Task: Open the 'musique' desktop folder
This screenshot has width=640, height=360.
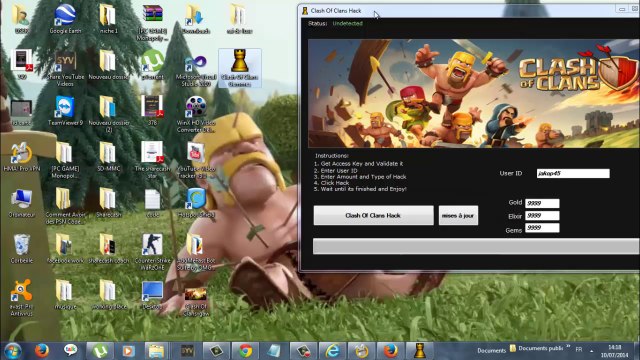Action: pyautogui.click(x=65, y=294)
